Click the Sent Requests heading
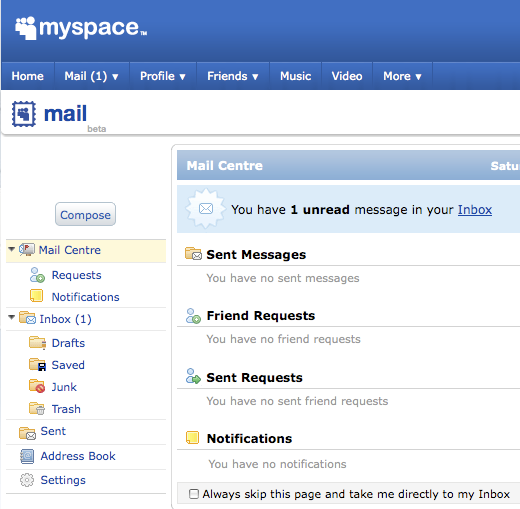Screen dimensions: 520x509 click(x=254, y=378)
